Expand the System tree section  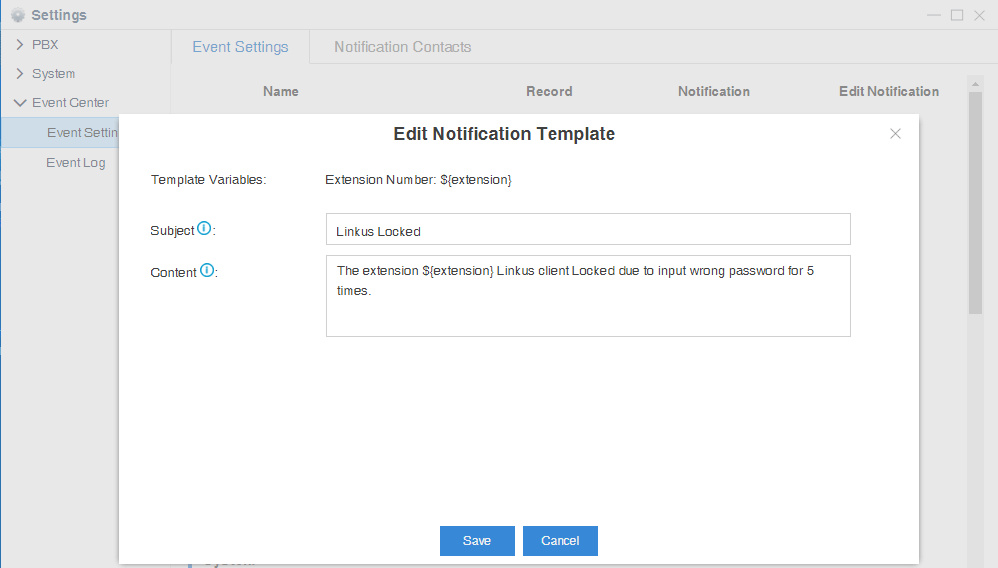click(20, 74)
